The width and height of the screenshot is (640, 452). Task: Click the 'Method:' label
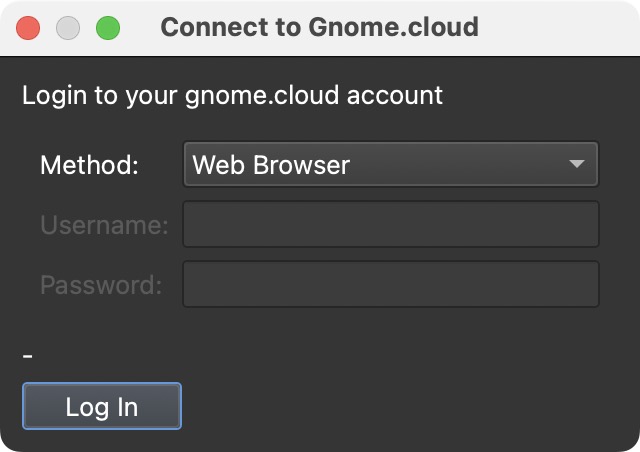(x=89, y=165)
